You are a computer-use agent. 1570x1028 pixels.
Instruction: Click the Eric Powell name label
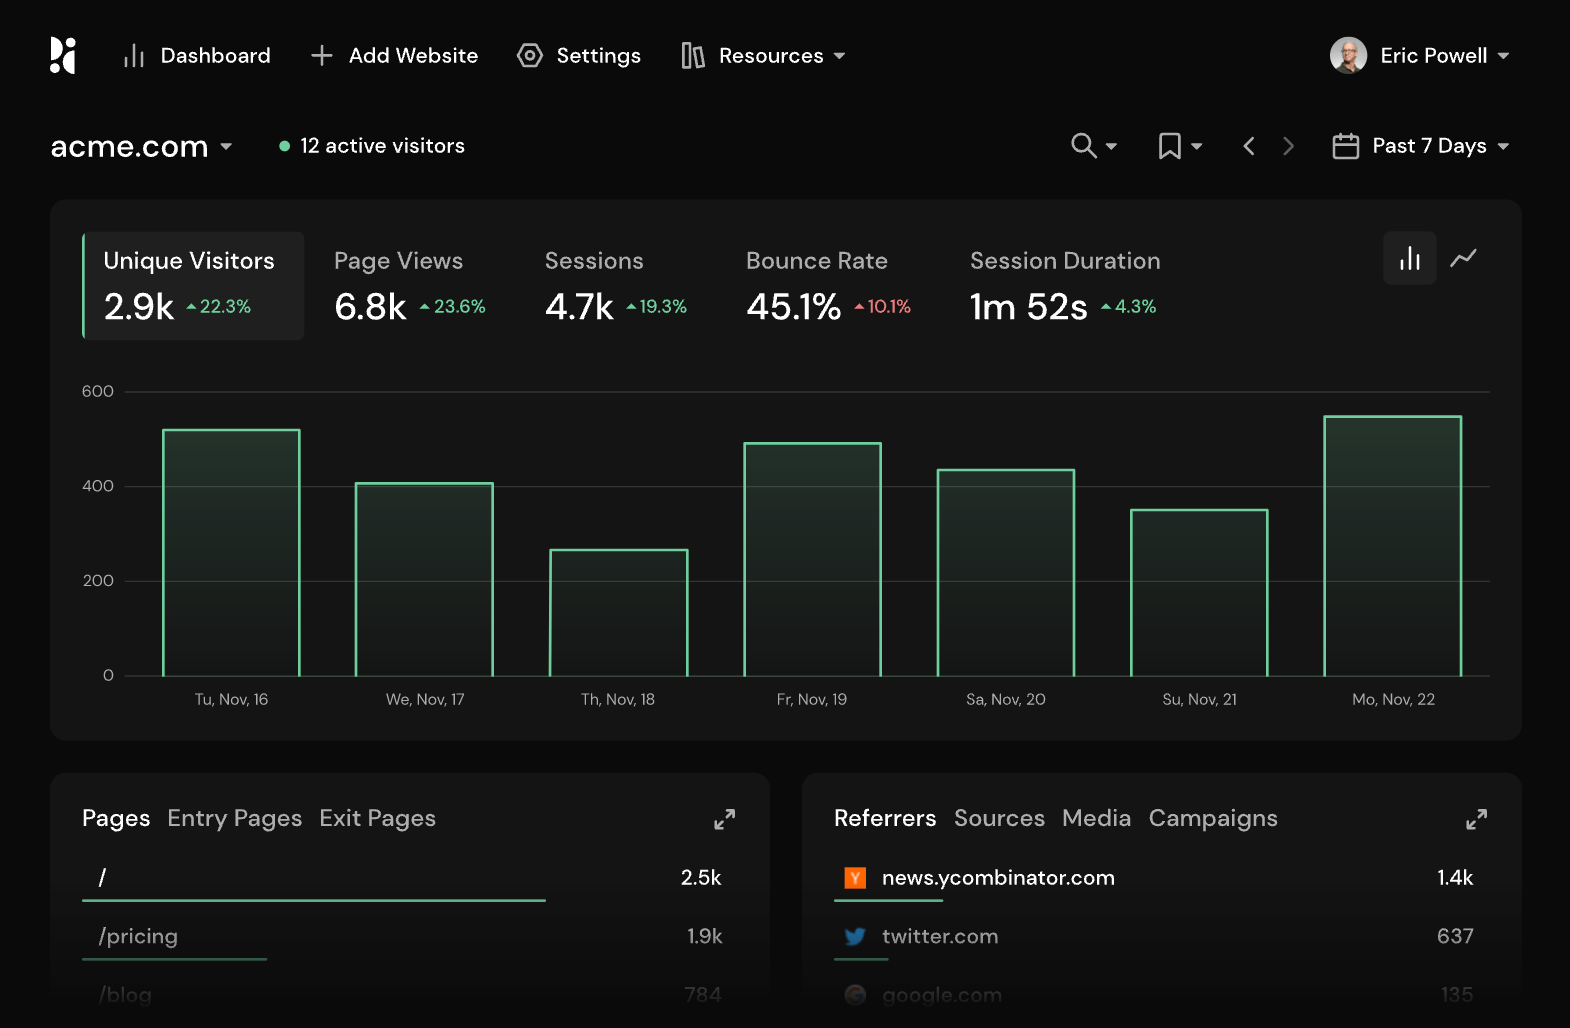[x=1434, y=56]
